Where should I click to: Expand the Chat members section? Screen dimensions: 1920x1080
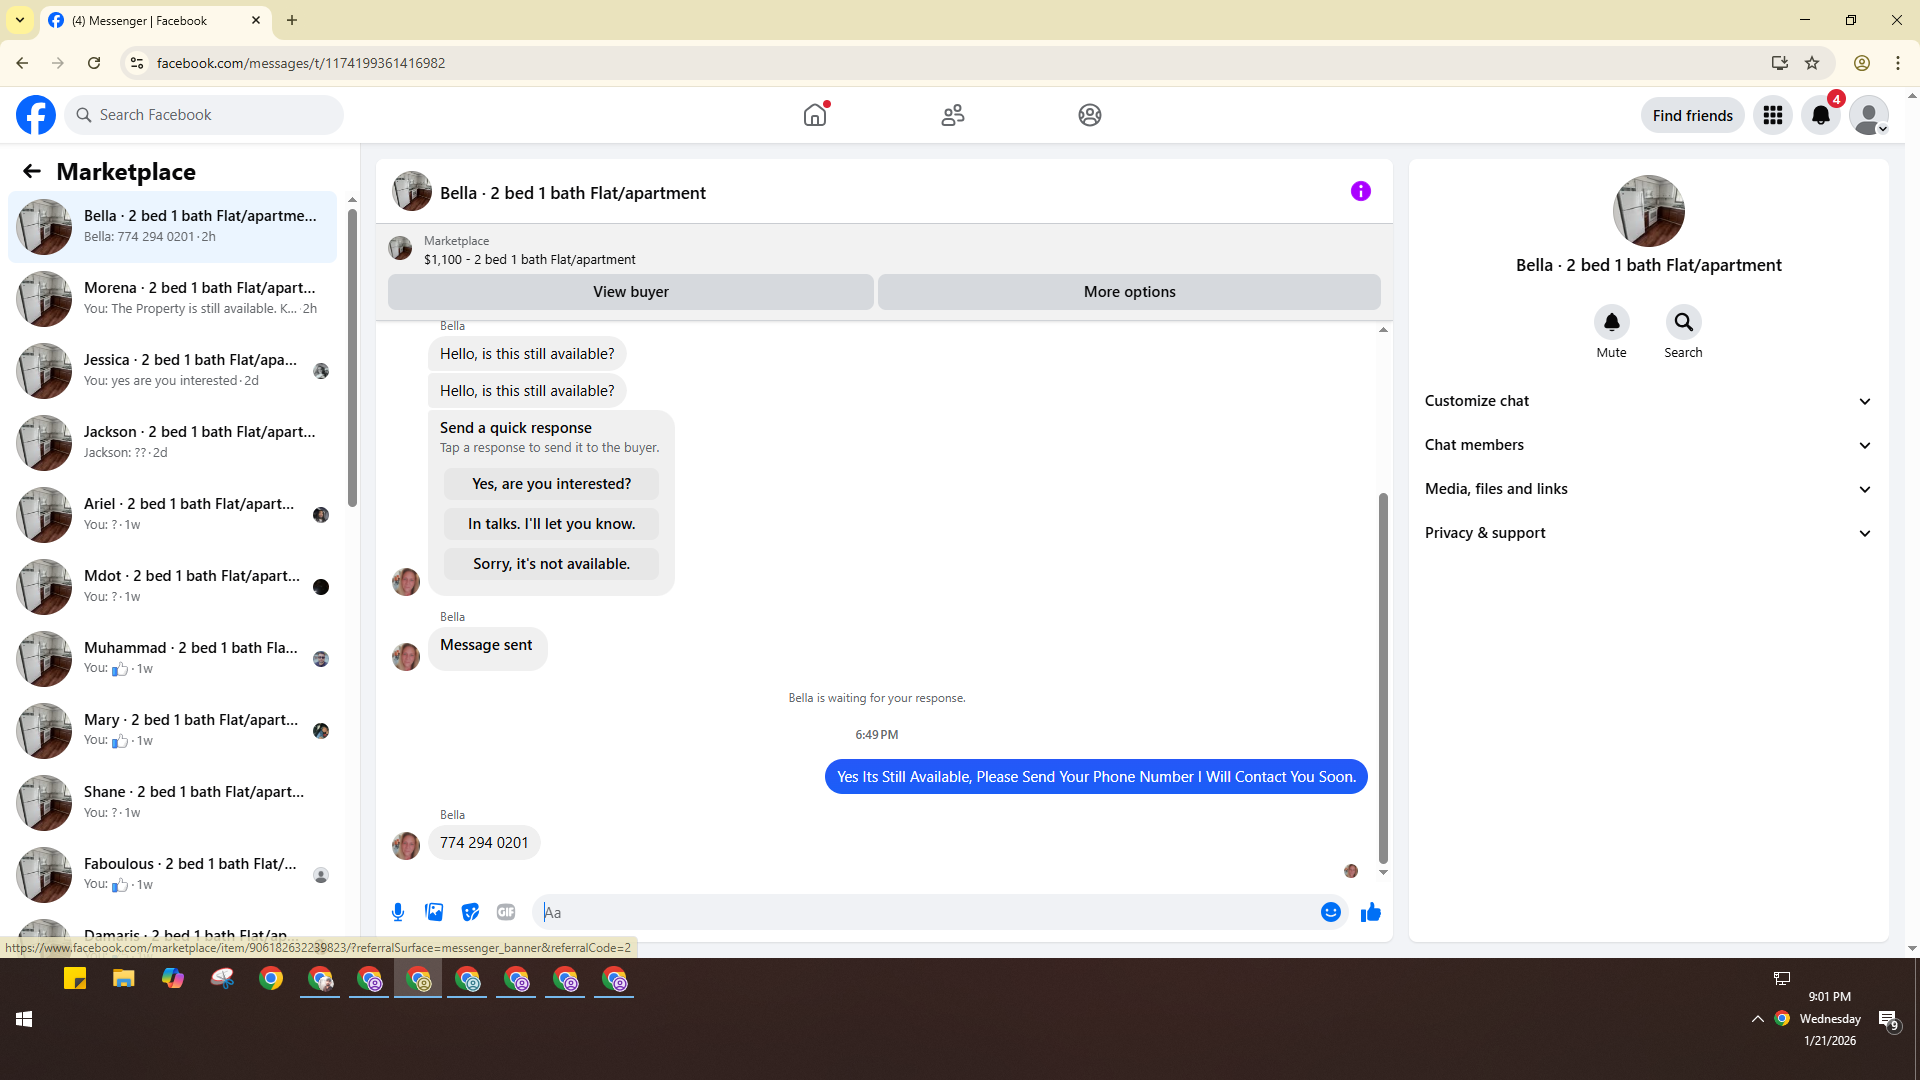pos(1647,445)
